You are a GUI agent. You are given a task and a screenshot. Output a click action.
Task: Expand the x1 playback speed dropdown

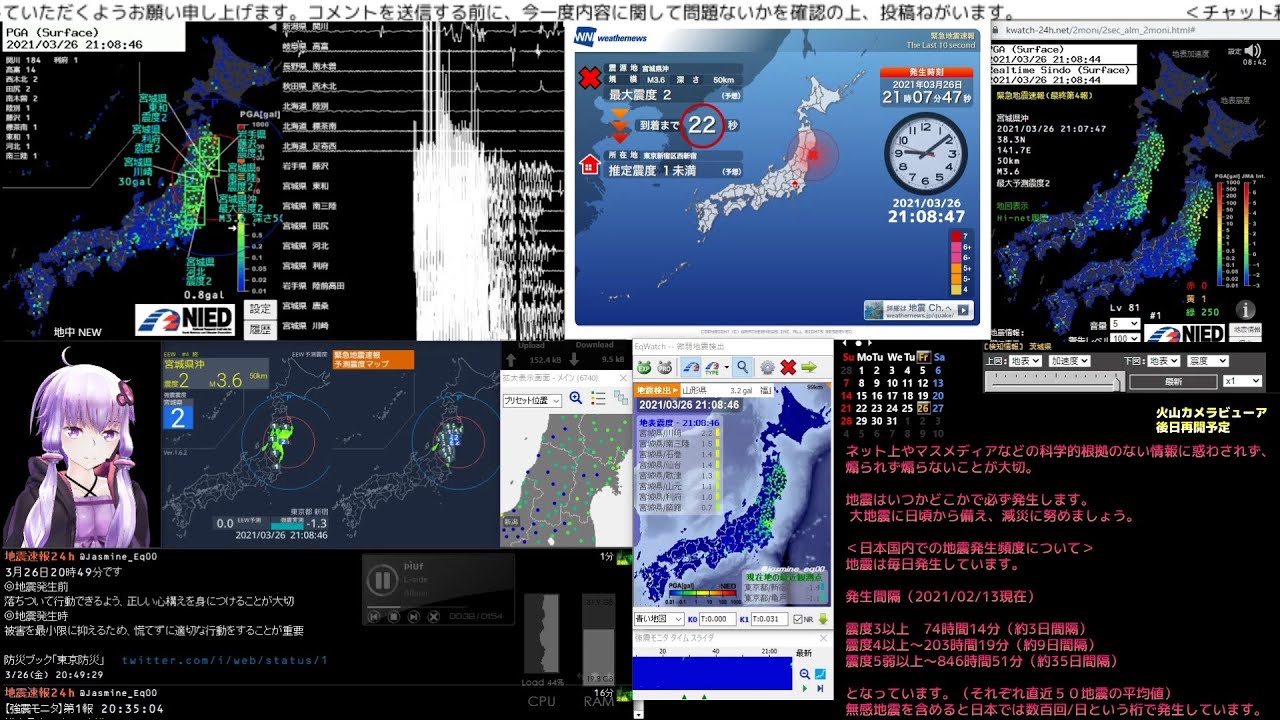1243,381
